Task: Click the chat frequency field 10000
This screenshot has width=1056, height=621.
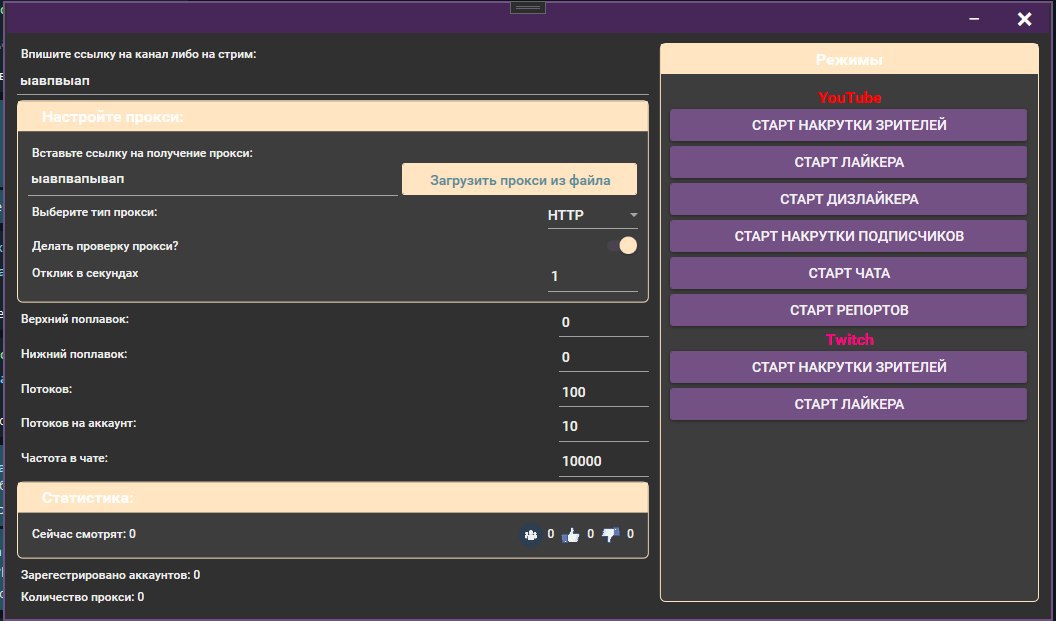Action: pyautogui.click(x=603, y=461)
